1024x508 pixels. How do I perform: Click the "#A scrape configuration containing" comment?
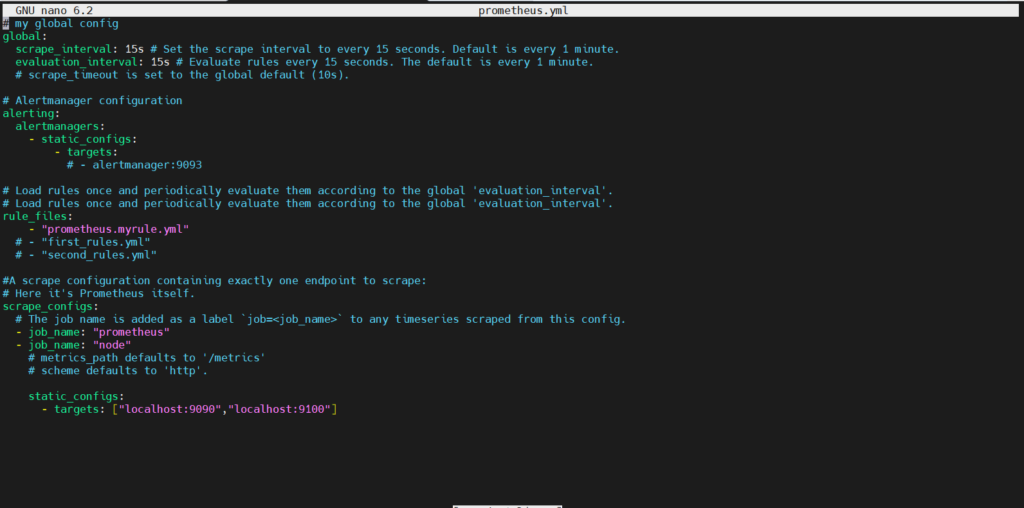214,281
